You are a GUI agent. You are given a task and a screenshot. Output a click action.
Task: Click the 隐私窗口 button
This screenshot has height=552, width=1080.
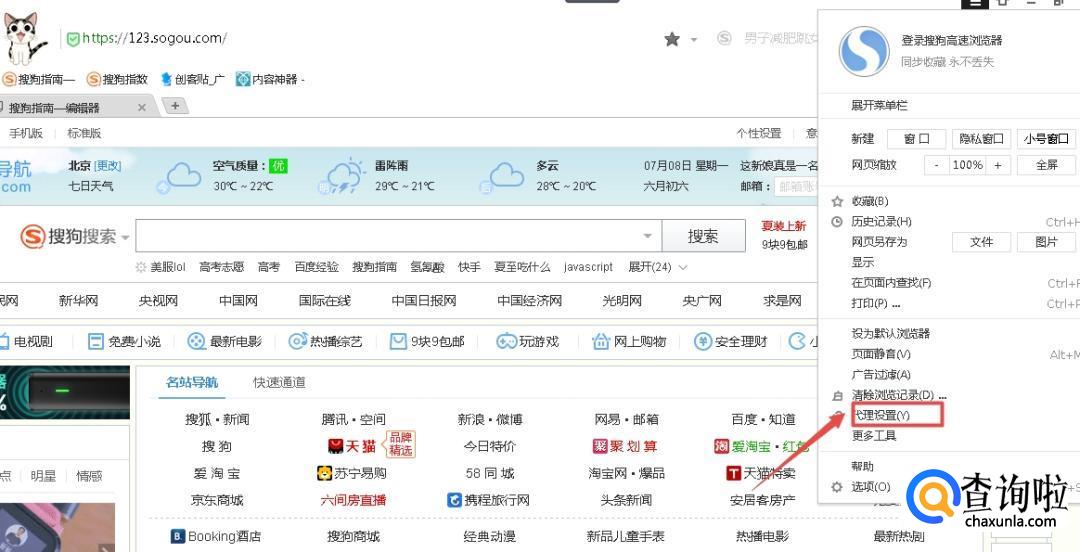tap(982, 139)
